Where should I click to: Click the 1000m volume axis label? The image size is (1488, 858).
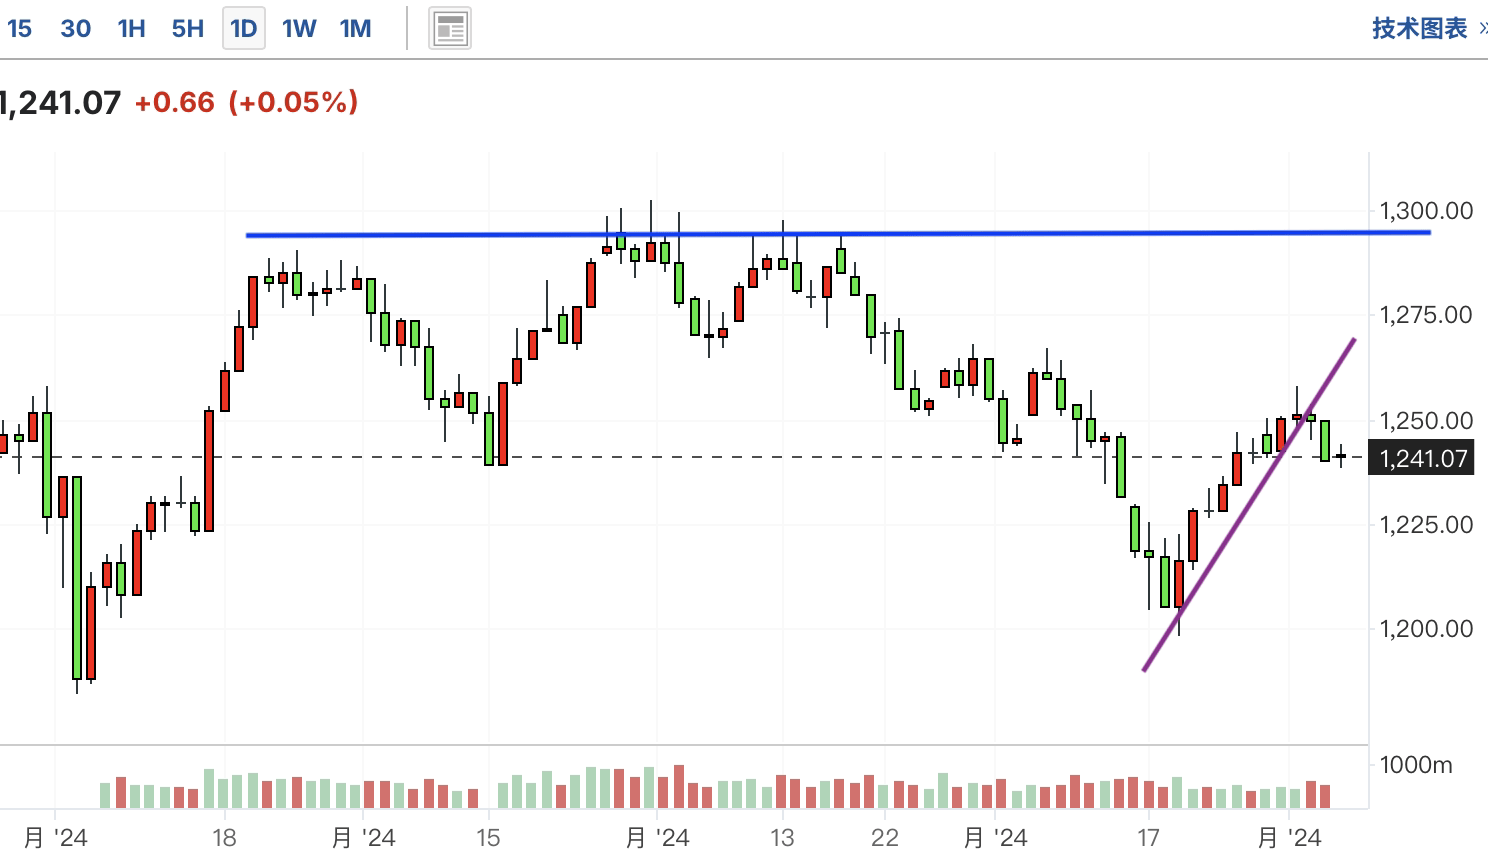[x=1415, y=765]
